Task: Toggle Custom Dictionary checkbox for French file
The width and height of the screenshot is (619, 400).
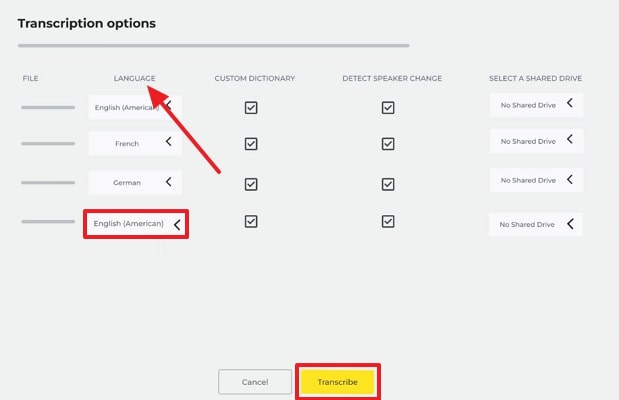Action: click(x=251, y=144)
